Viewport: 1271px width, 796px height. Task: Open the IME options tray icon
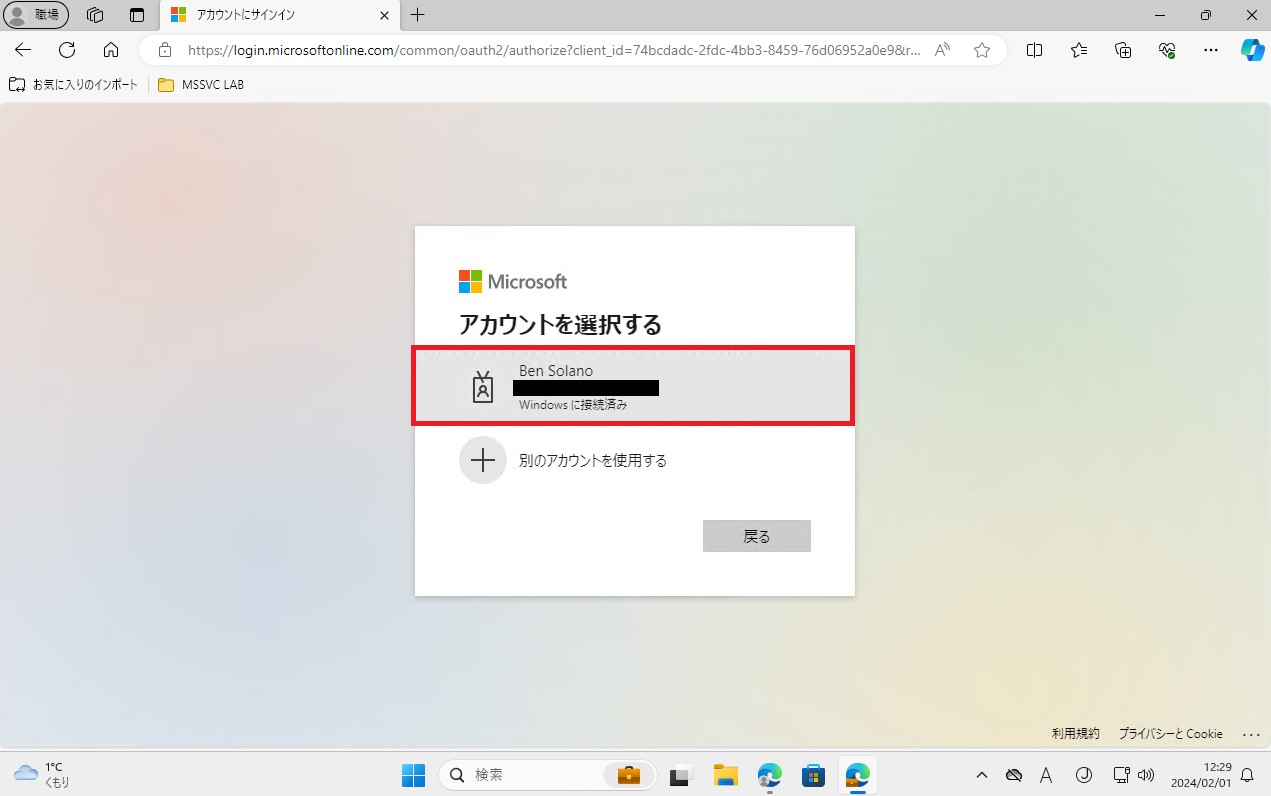(x=1083, y=774)
